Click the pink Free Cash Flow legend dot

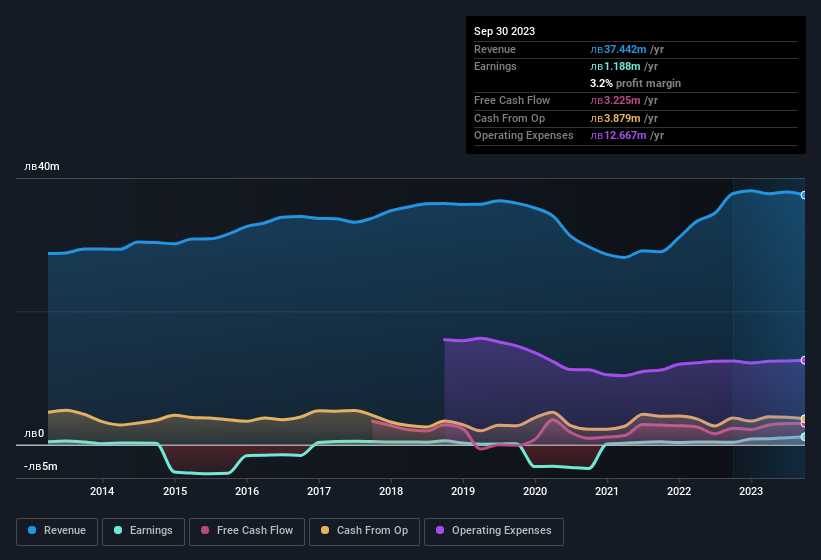tap(205, 530)
